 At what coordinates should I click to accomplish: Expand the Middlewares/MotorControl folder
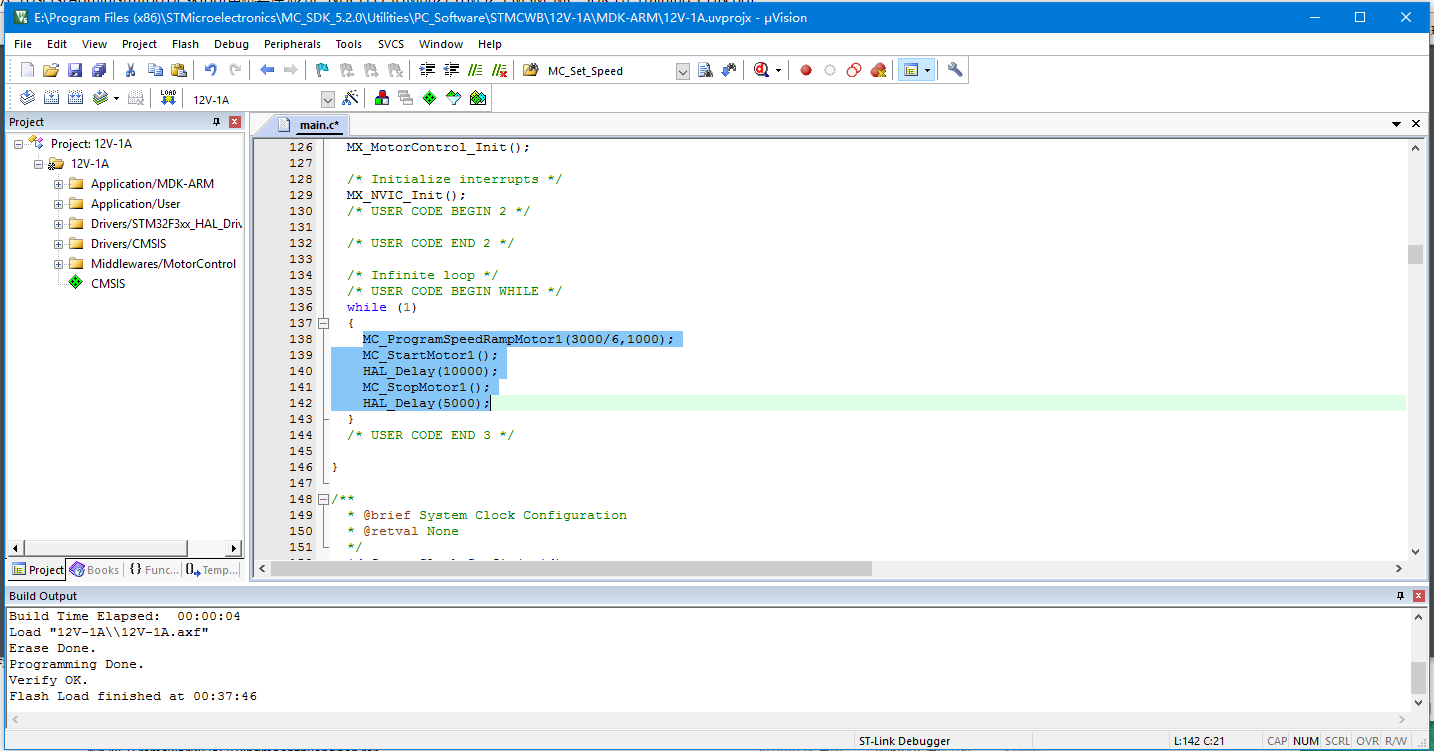59,264
